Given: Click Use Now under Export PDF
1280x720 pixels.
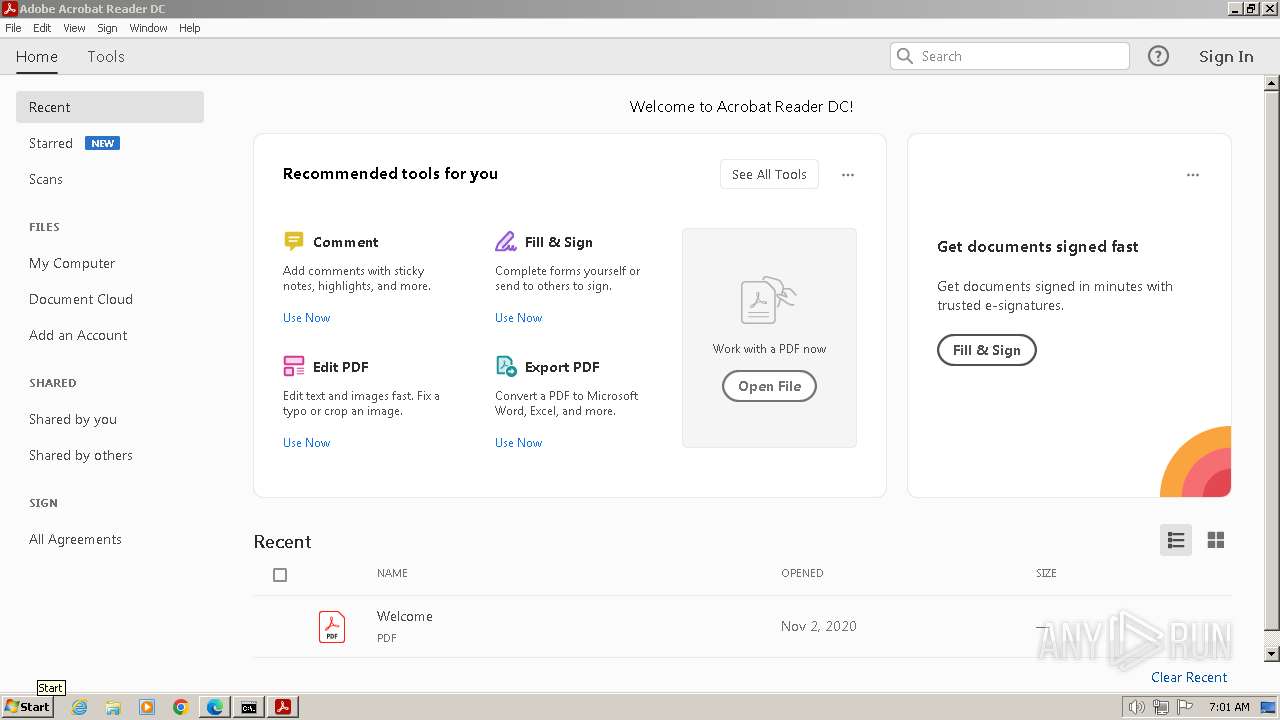Looking at the screenshot, I should (x=518, y=443).
